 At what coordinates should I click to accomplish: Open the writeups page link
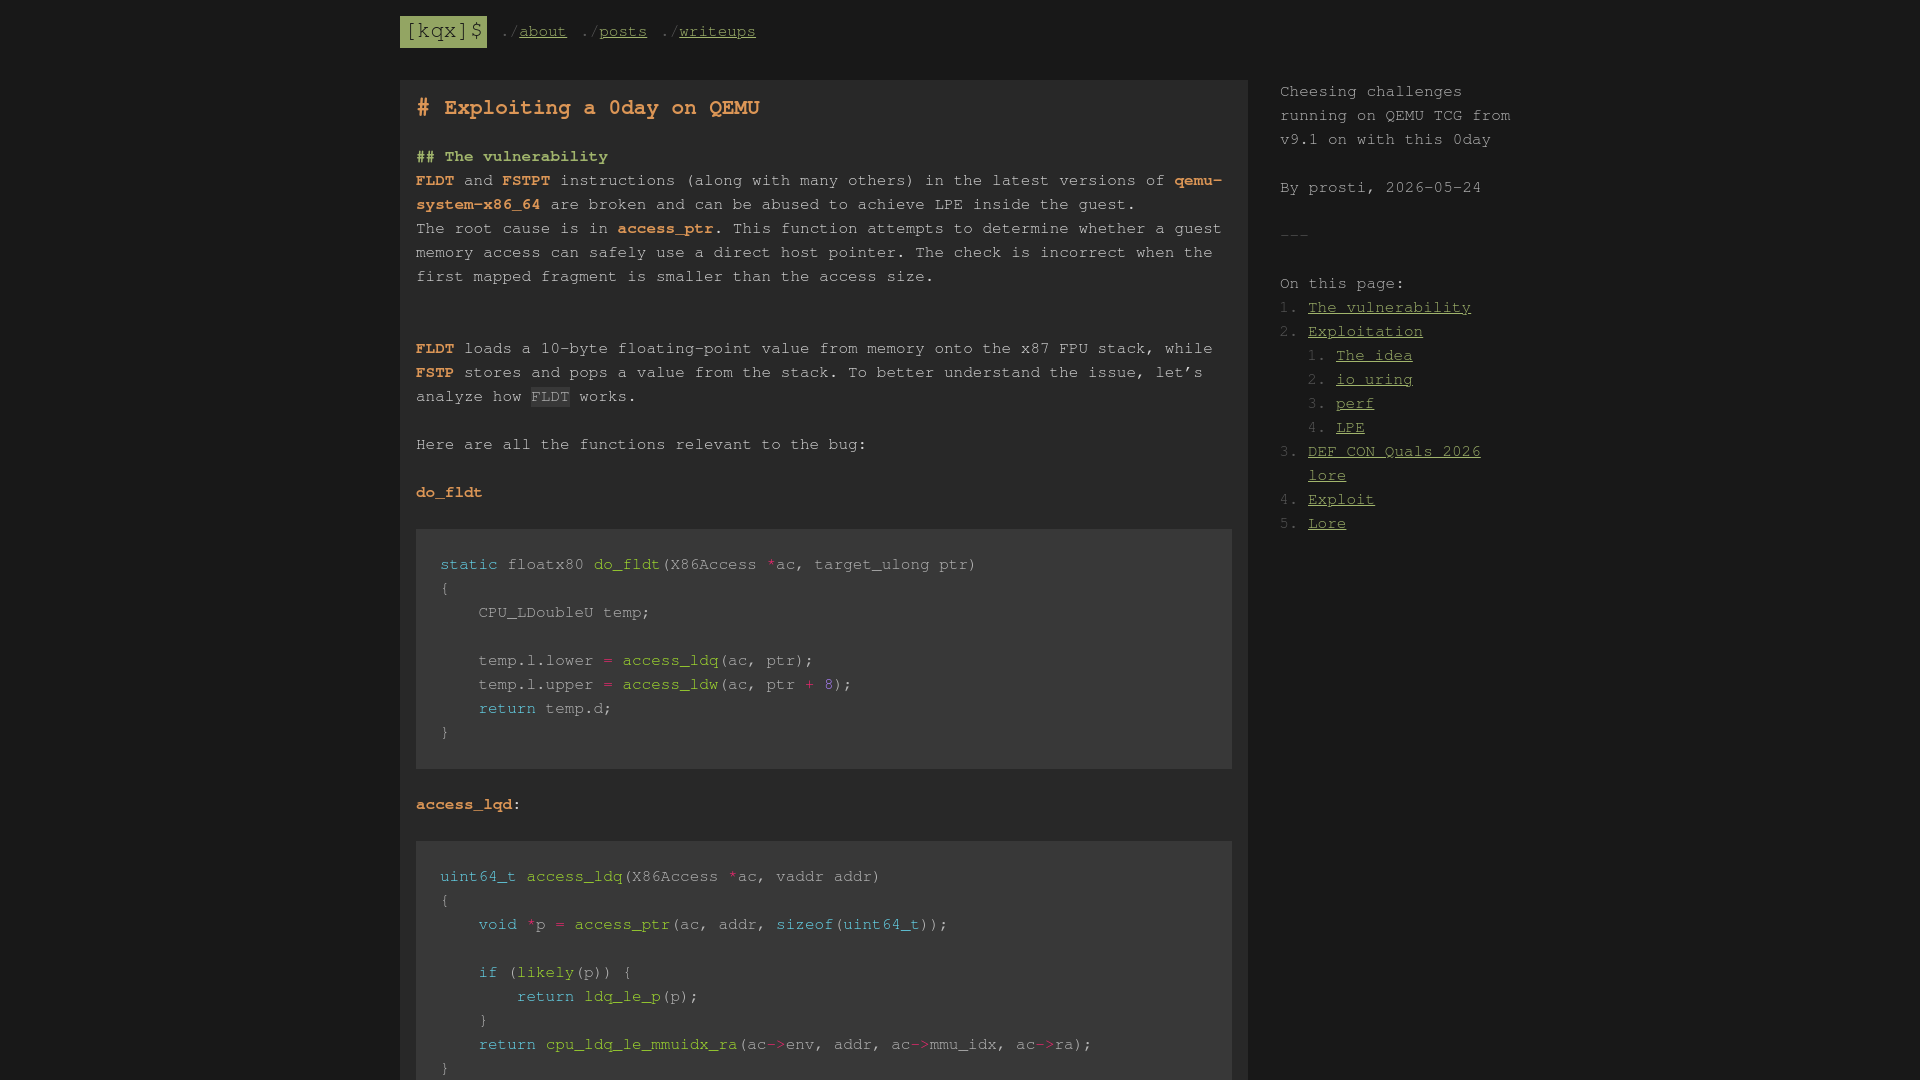(x=718, y=32)
